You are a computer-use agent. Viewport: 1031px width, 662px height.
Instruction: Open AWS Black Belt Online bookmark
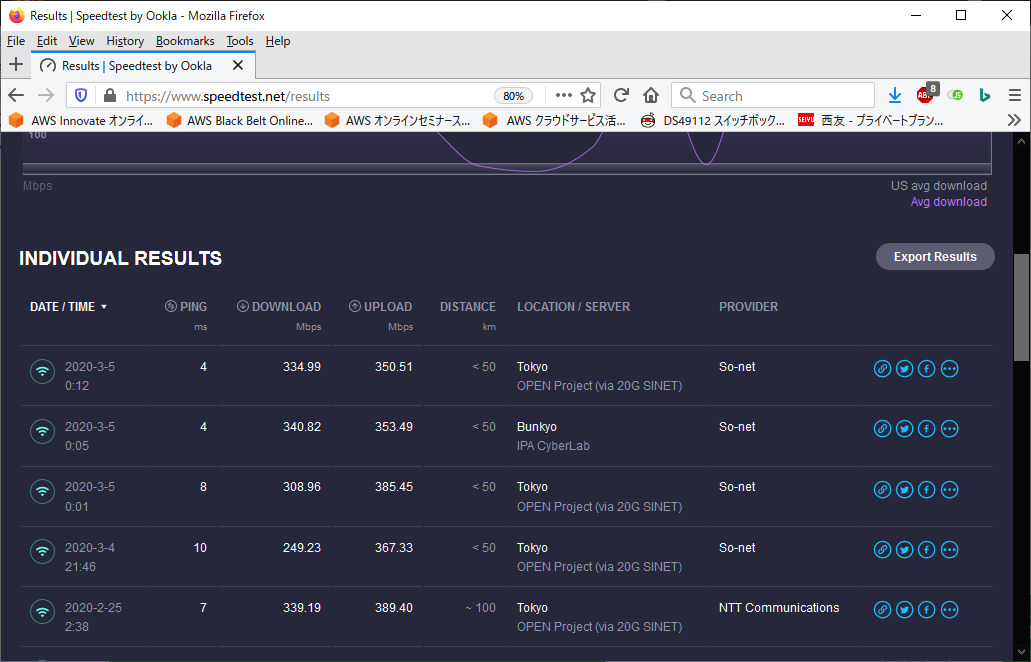point(239,121)
